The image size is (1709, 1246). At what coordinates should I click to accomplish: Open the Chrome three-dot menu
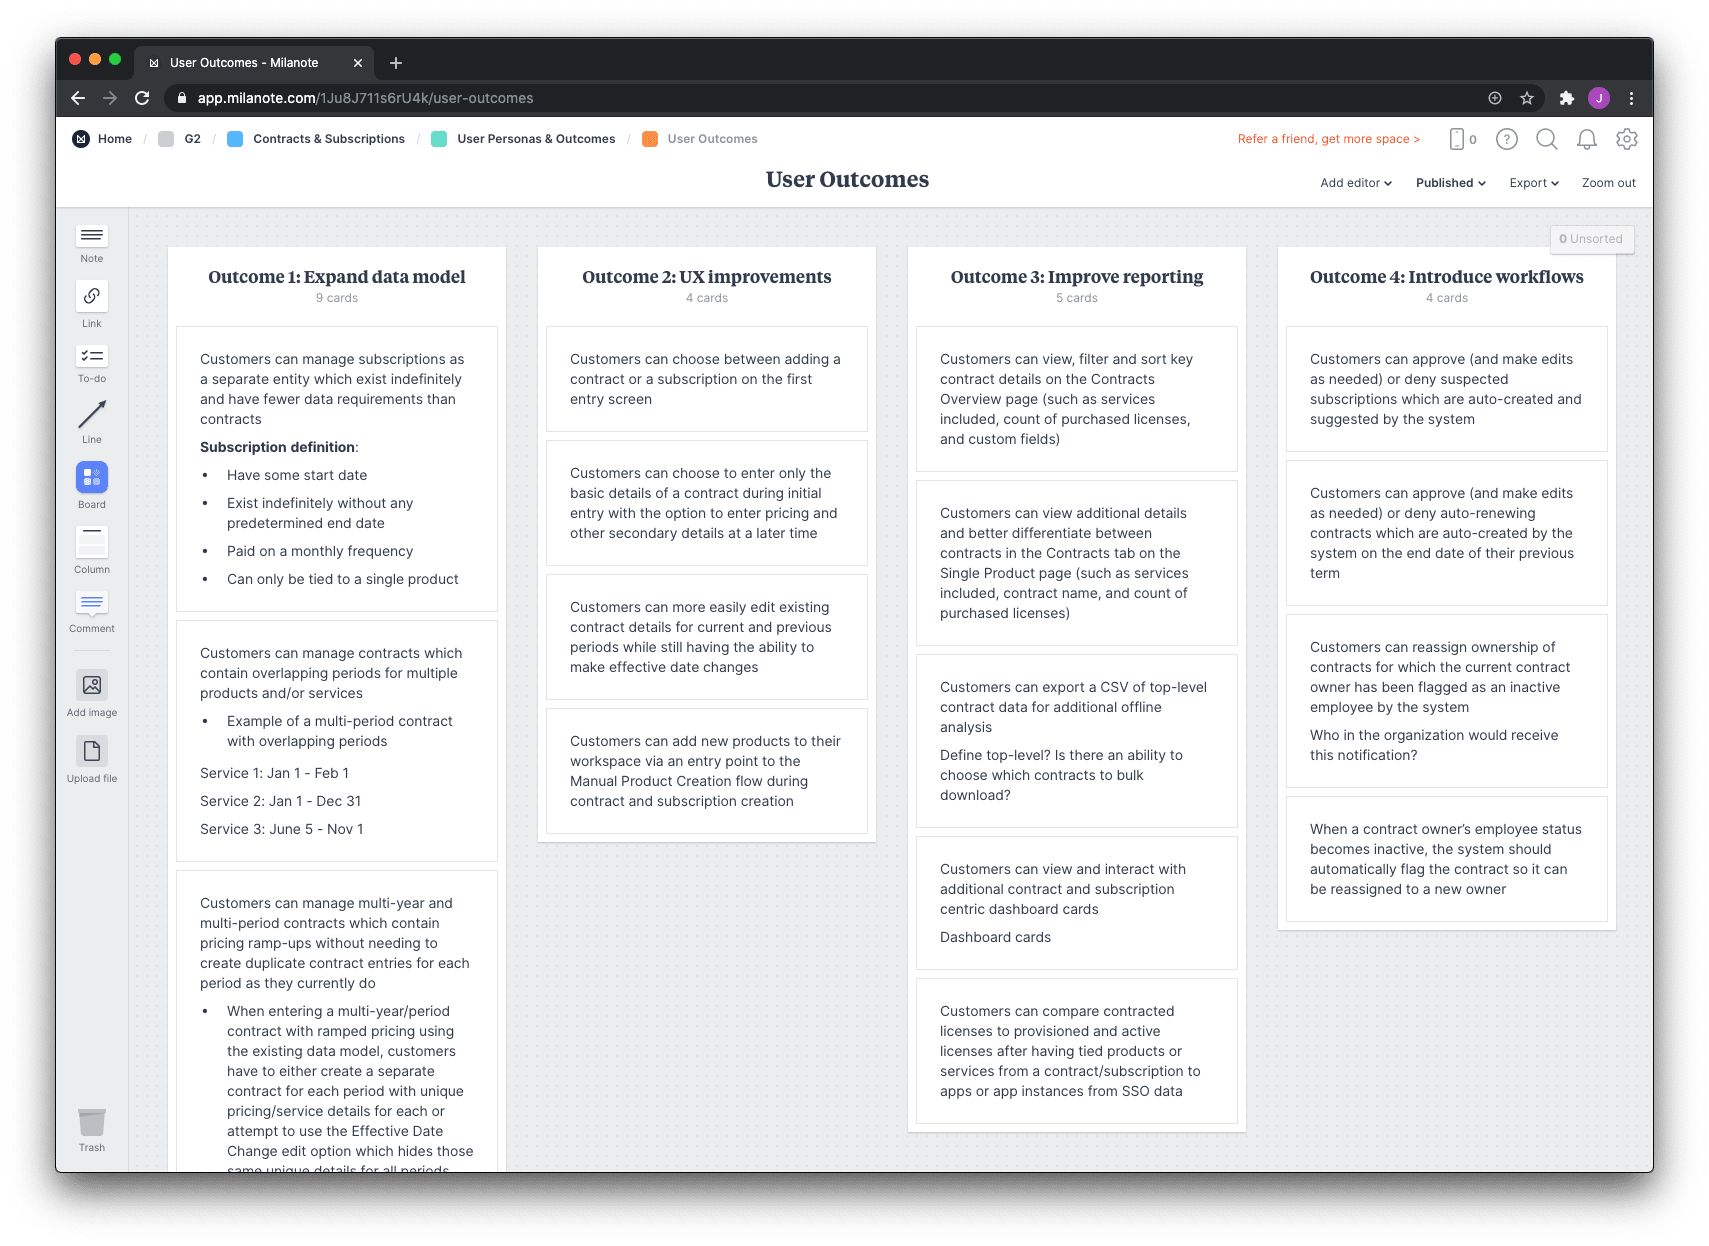tap(1631, 98)
